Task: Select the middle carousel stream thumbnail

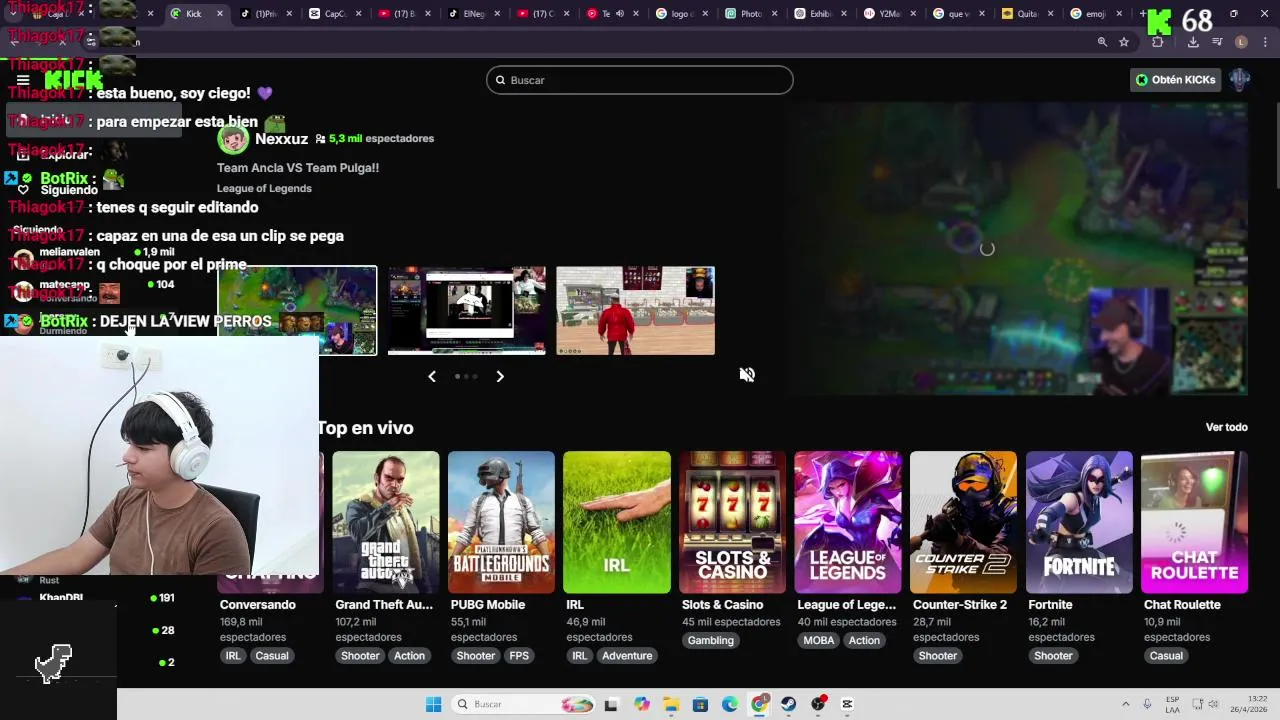Action: [x=467, y=310]
